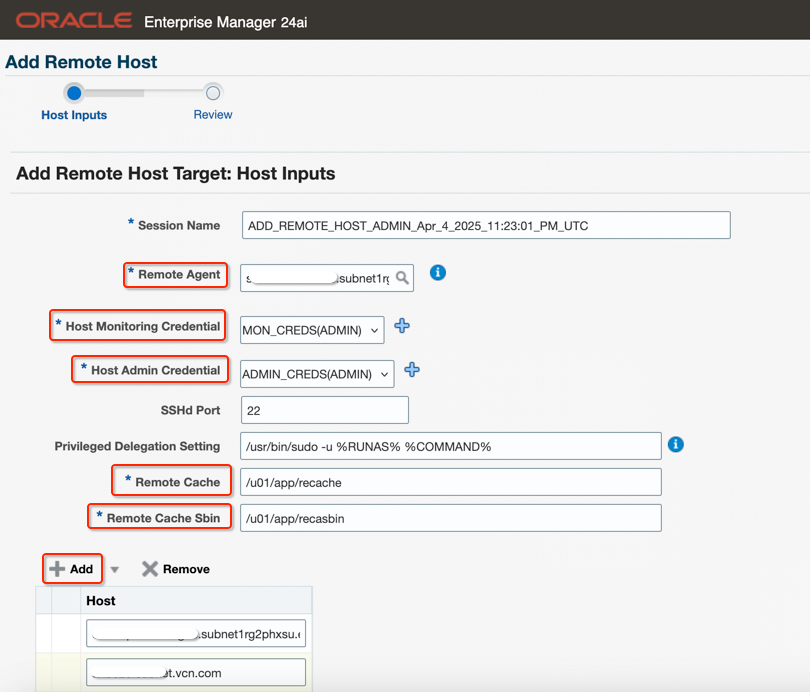Click the SSHd Port field
Viewport: 810px width, 692px height.
tap(324, 410)
